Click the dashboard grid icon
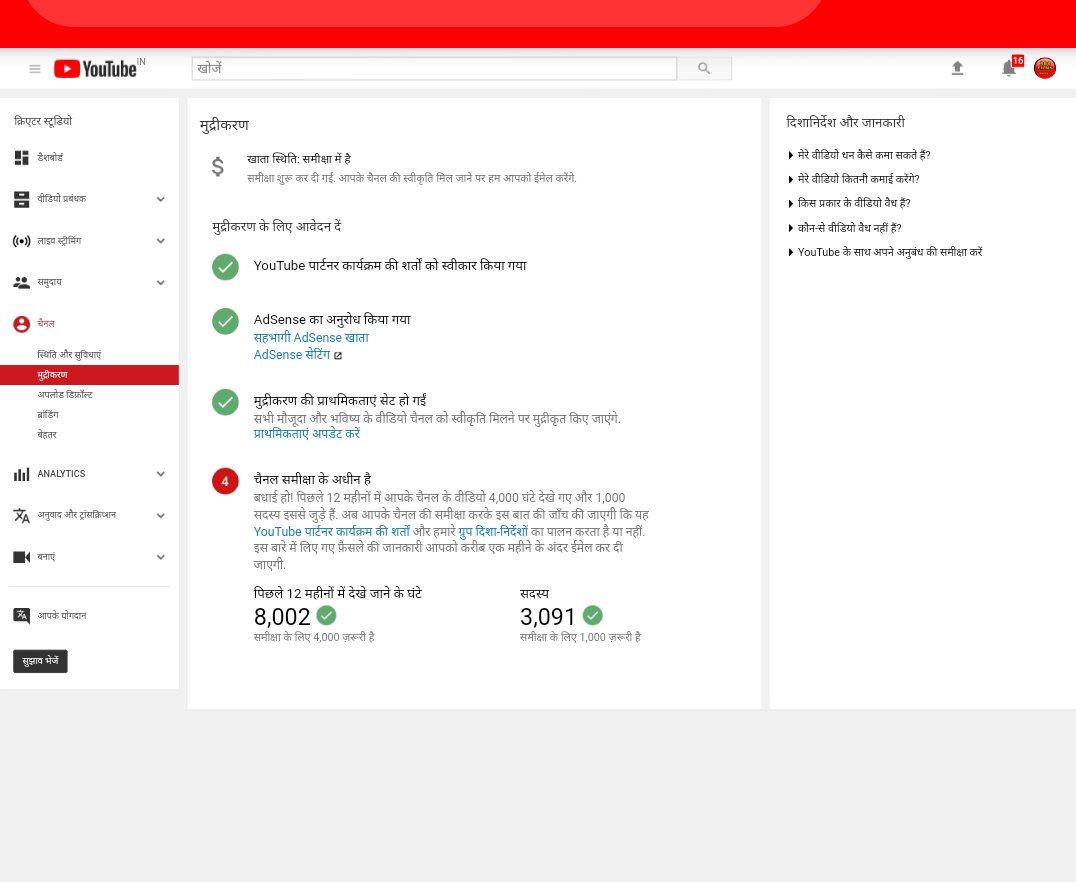Screen dimensions: 1076x882 22,158
